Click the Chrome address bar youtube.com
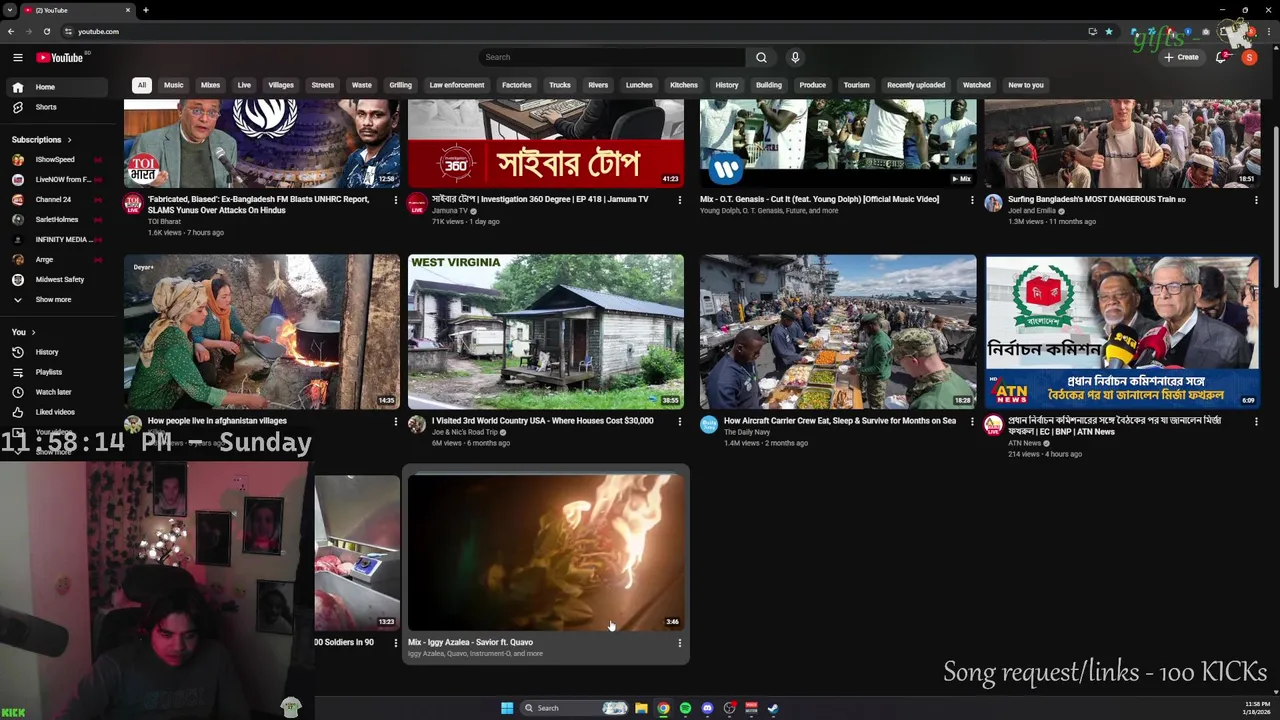This screenshot has height=720, width=1280. [x=98, y=31]
